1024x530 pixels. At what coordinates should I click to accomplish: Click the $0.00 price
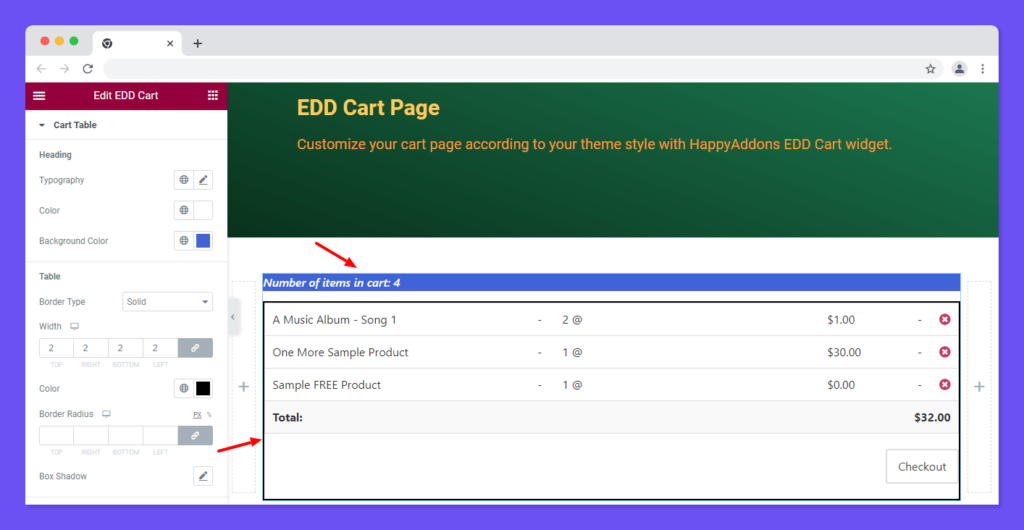pyautogui.click(x=841, y=385)
